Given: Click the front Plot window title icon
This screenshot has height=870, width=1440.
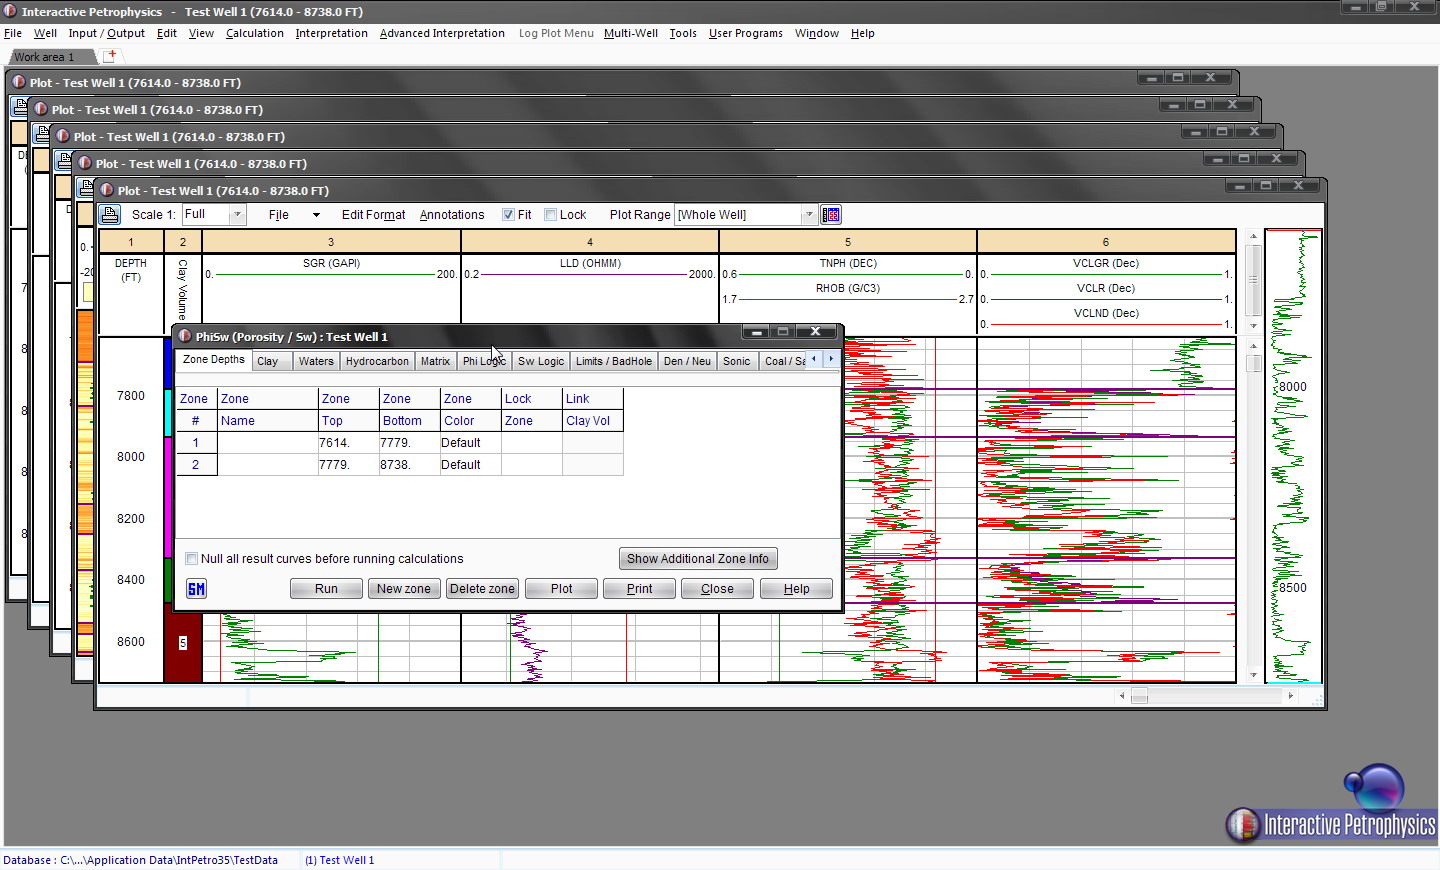Looking at the screenshot, I should click(107, 190).
